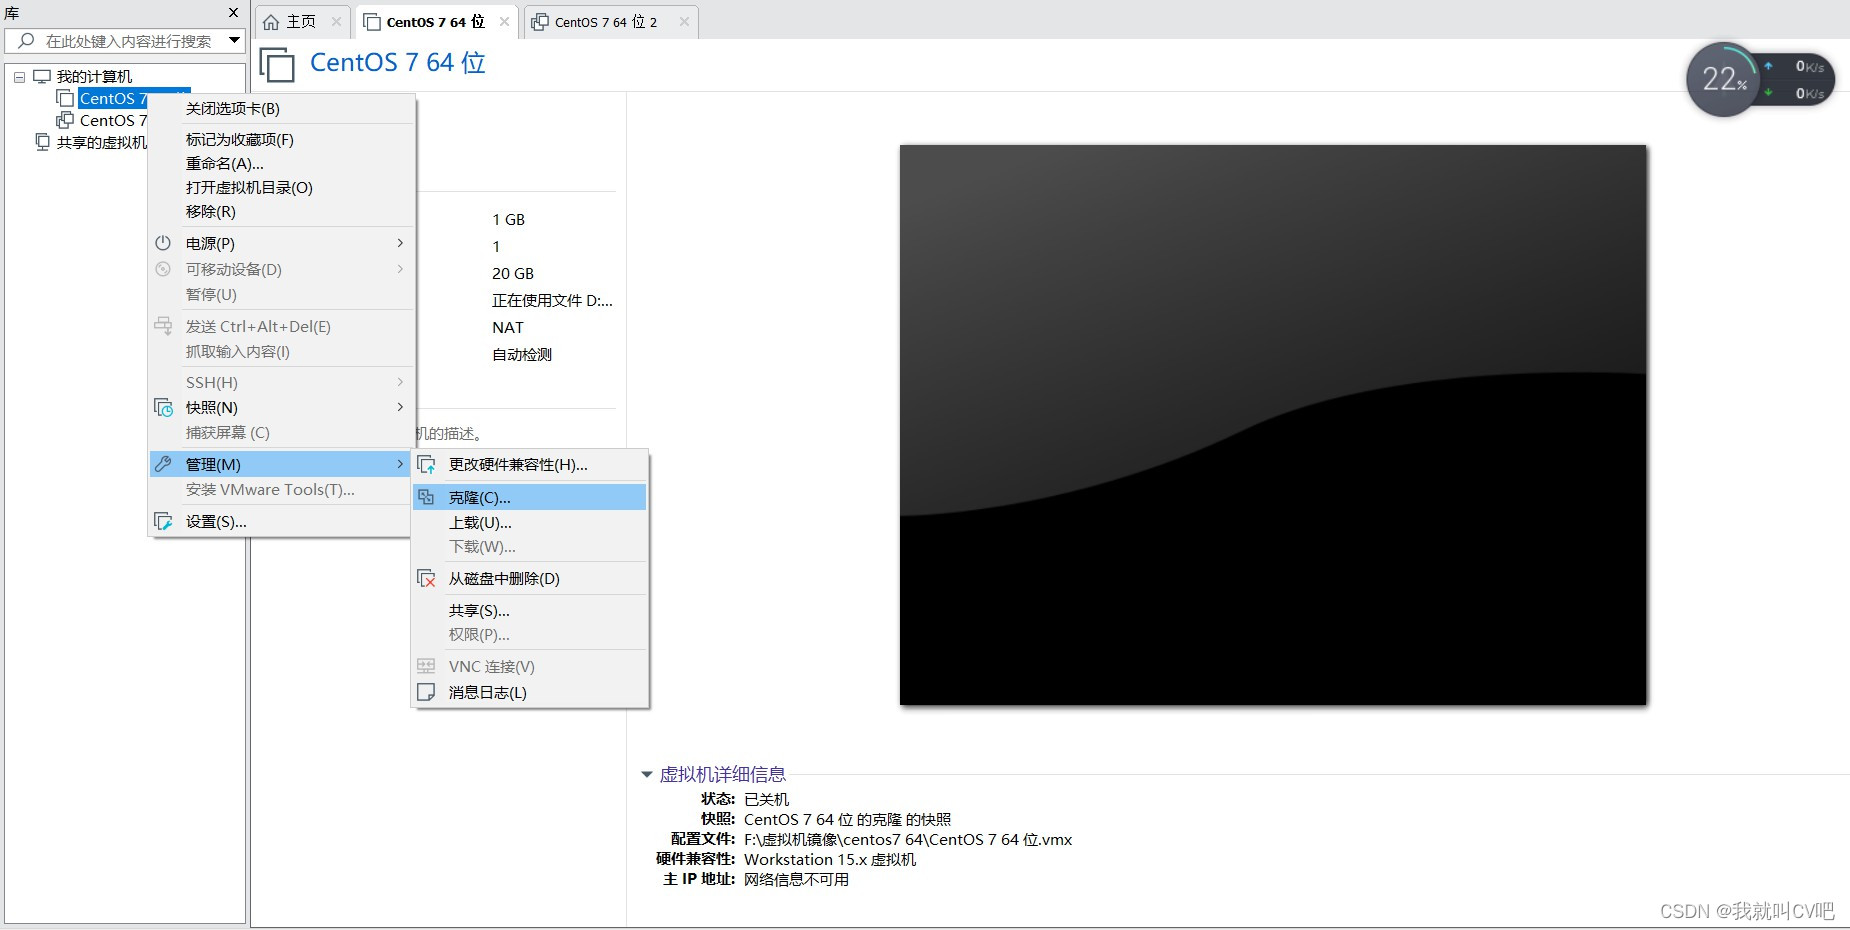This screenshot has width=1850, height=930.
Task: Click the shared VMs icon in tree
Action: [x=42, y=142]
